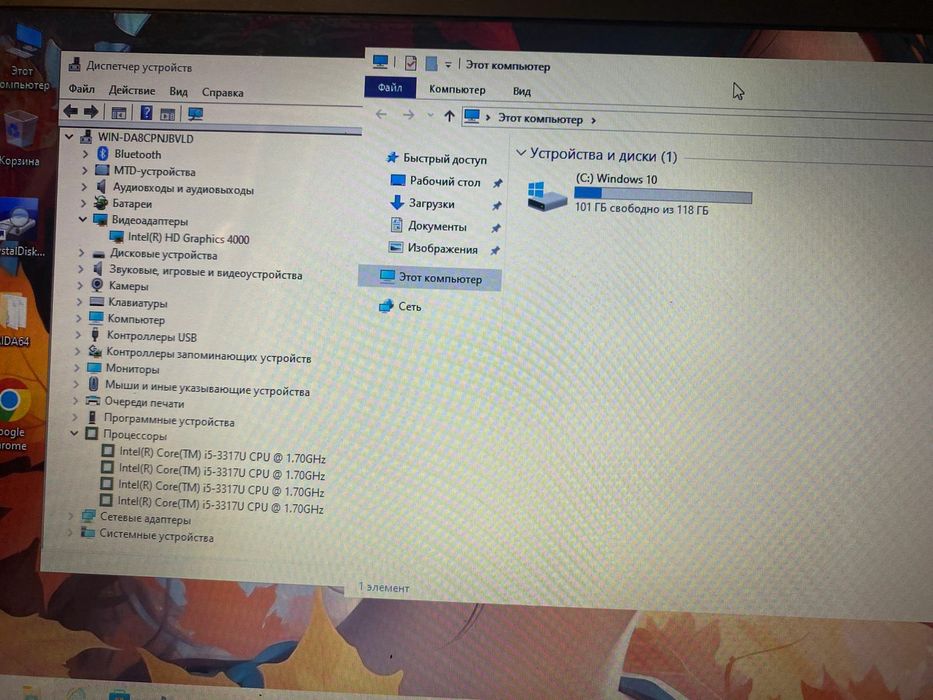Collapse Устройства и диски section
This screenshot has width=933, height=700.
click(521, 153)
